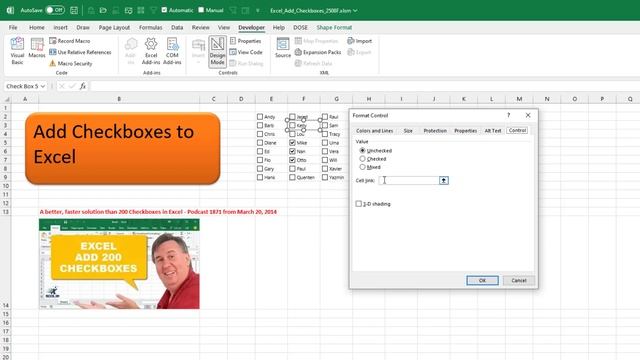Image resolution: width=640 pixels, height=360 pixels.
Task: Open Excel Add-ins dialog
Action: 151,51
